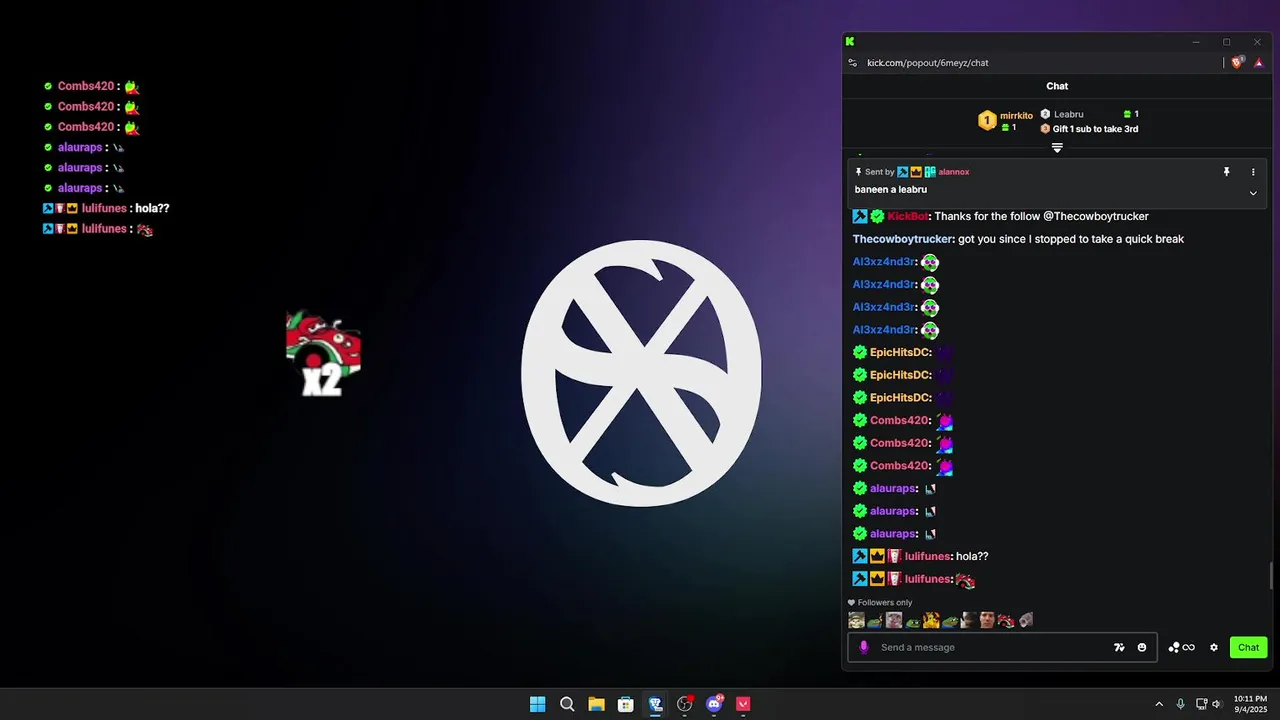Click Leabru on the gift leaderboard
This screenshot has height=720, width=1280.
(1068, 114)
